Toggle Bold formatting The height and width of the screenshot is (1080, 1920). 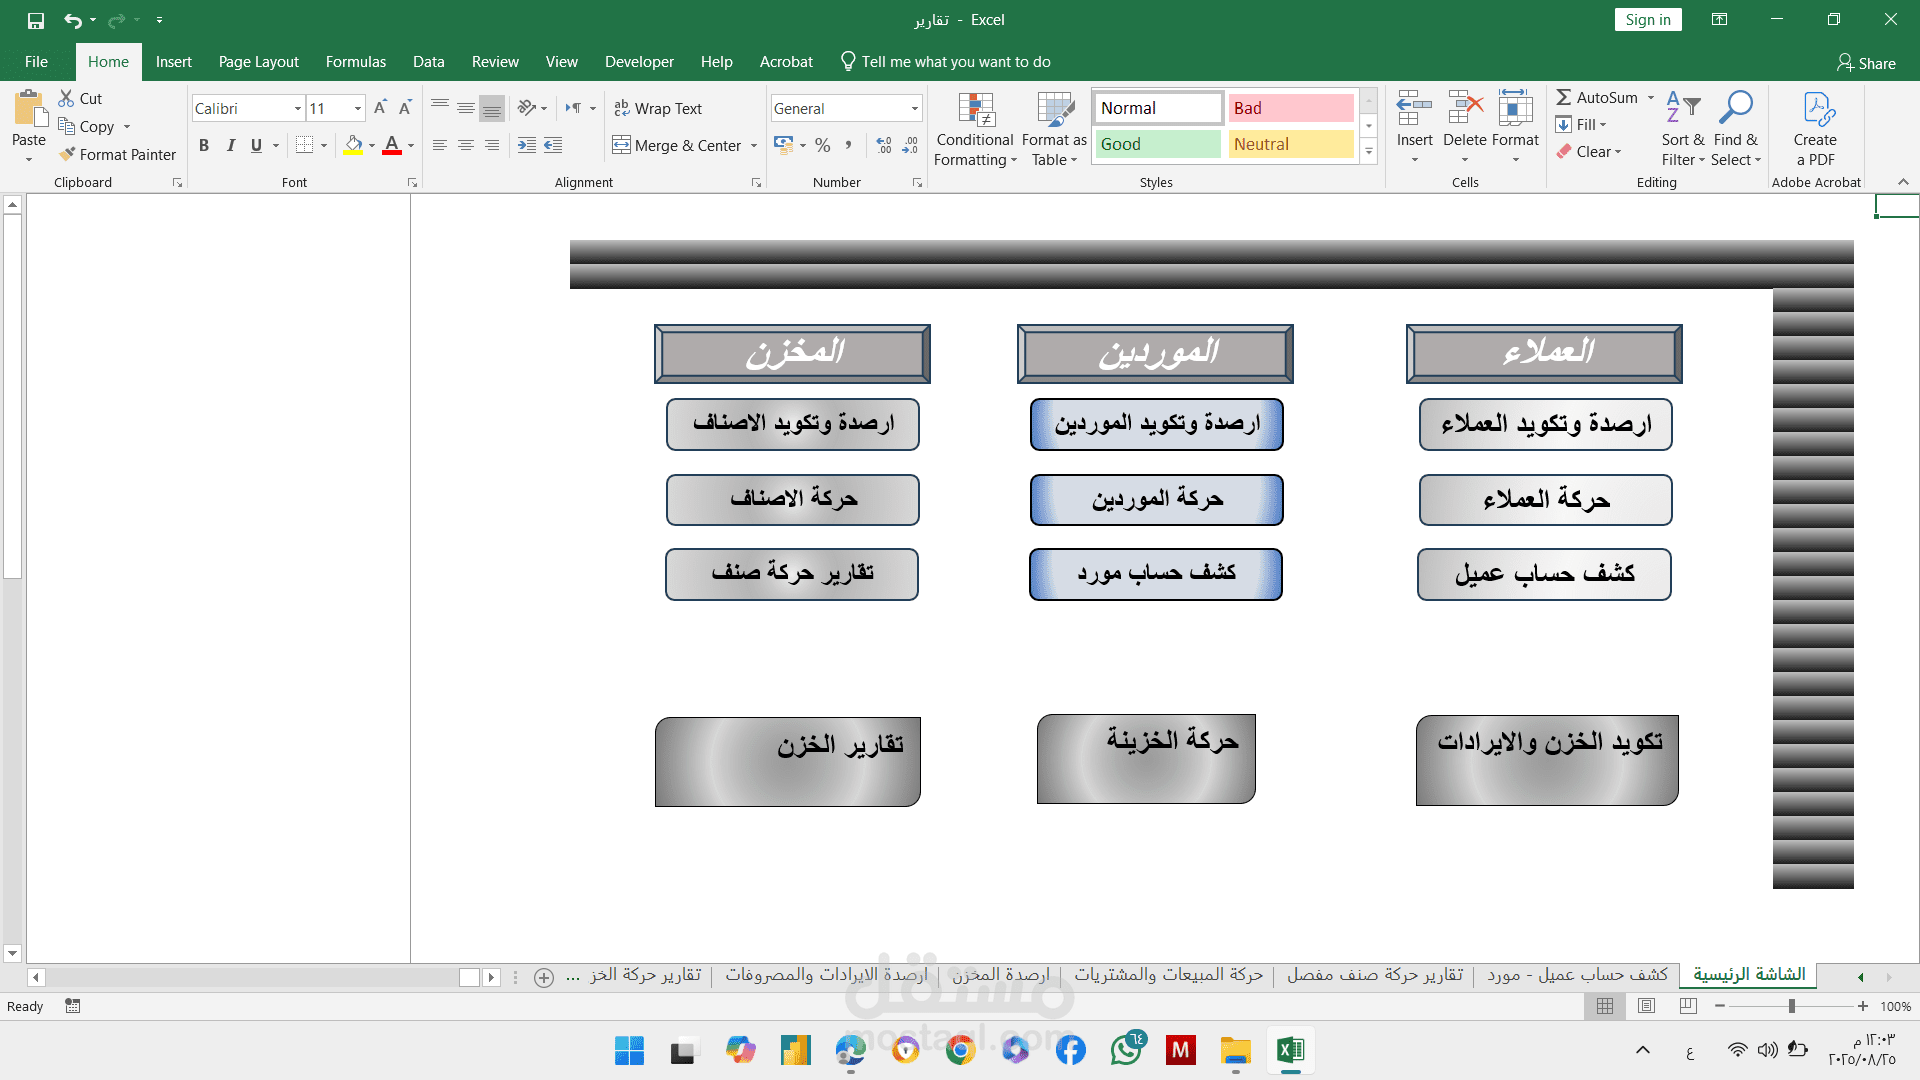(x=204, y=145)
